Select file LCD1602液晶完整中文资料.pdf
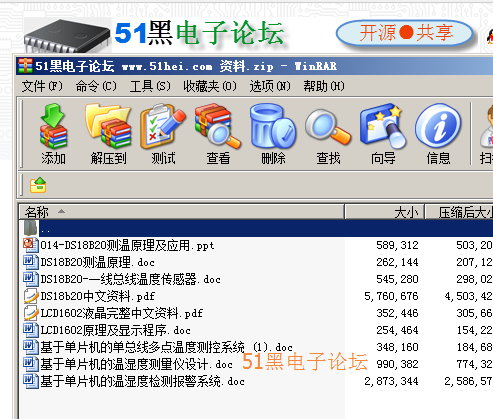 [x=122, y=313]
